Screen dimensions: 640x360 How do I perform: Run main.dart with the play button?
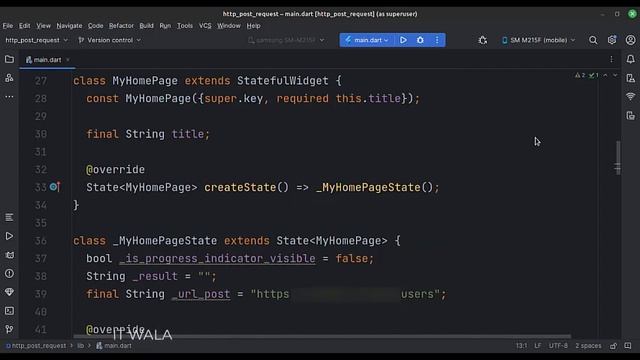[x=403, y=40]
